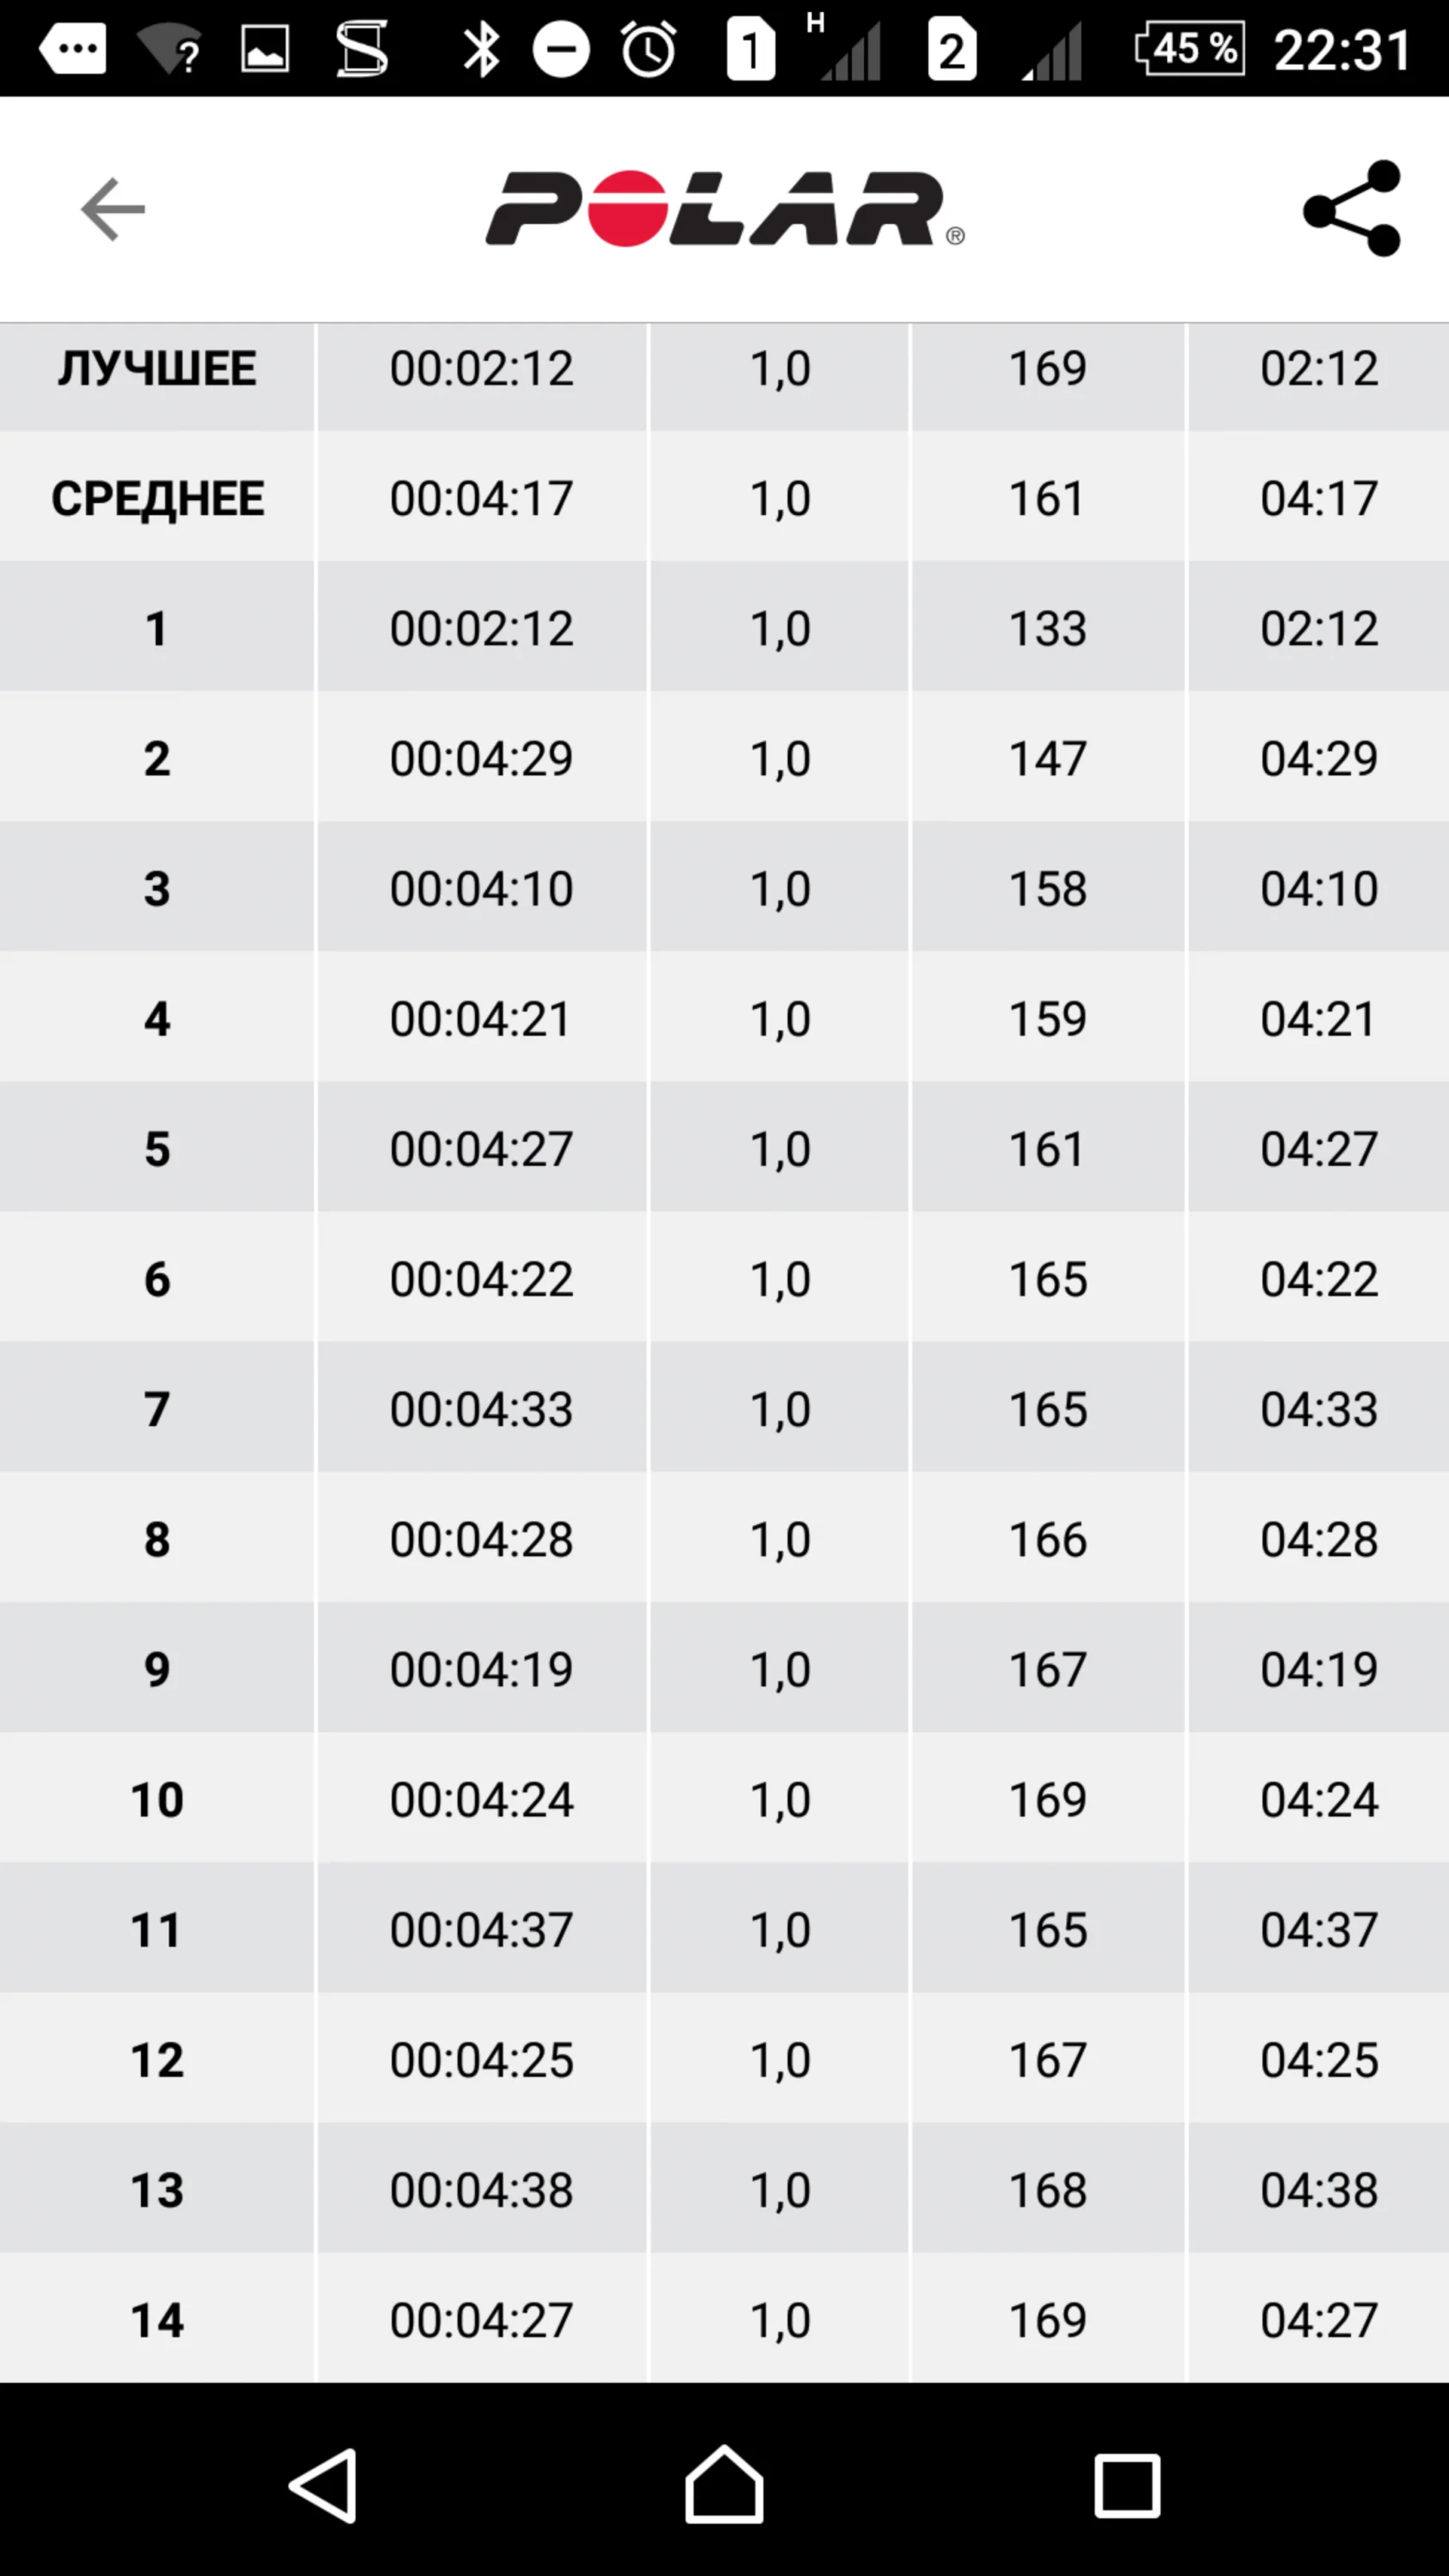Select the ЛУЧШЕЕ row label

click(157, 369)
